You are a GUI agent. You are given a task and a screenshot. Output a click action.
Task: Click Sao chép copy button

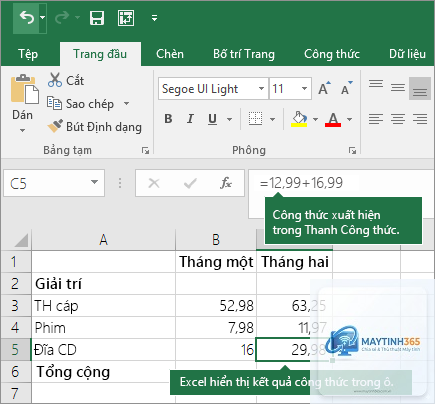[80, 104]
